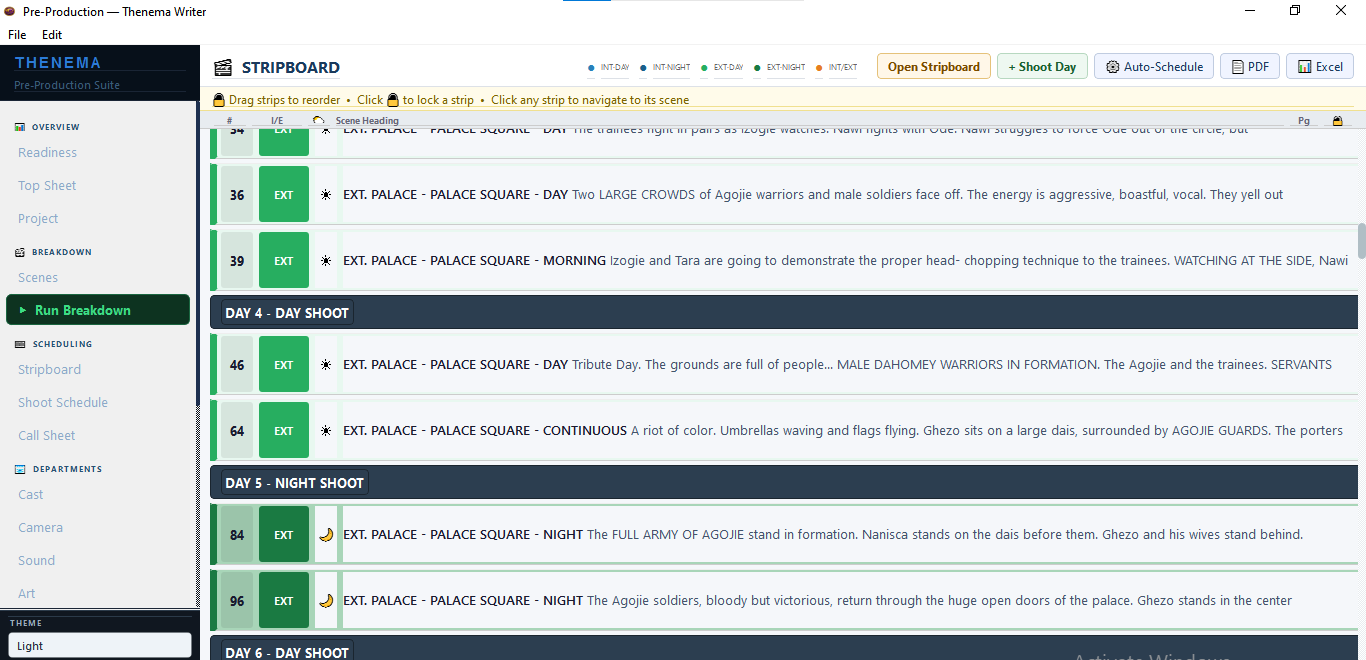Viewport: 1366px width, 660px height.
Task: Click the stripboard vertical scrollbar thumb
Action: pyautogui.click(x=1361, y=240)
